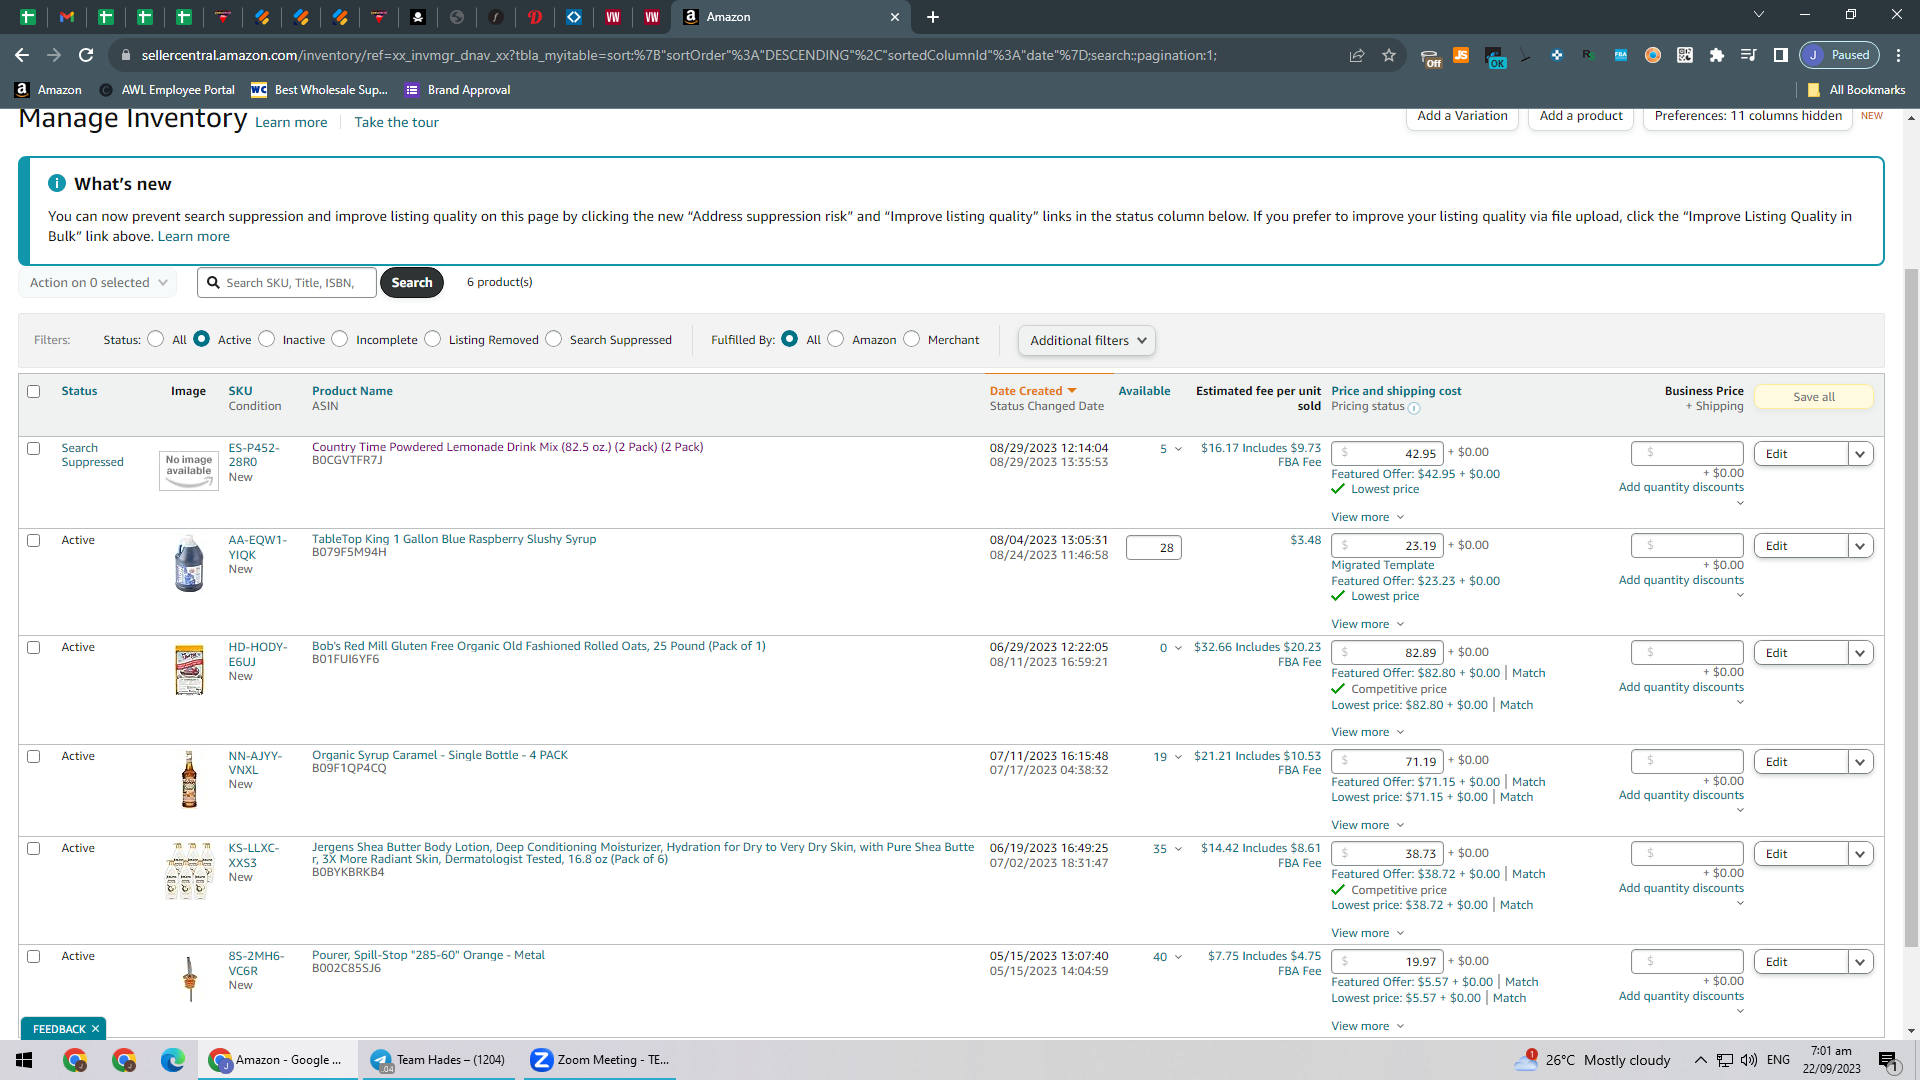
Task: Go back to previous page
Action: 22,55
